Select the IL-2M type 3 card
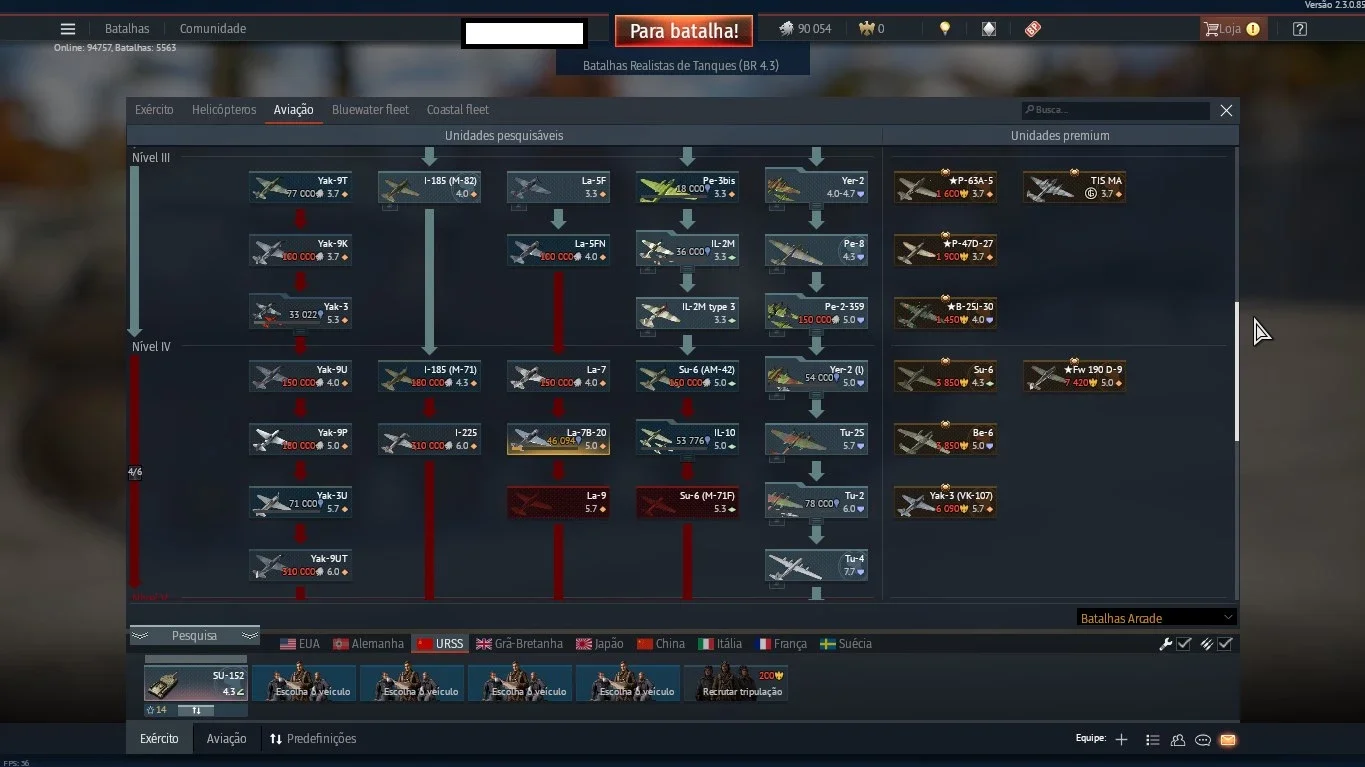The image size is (1365, 767). tap(687, 313)
